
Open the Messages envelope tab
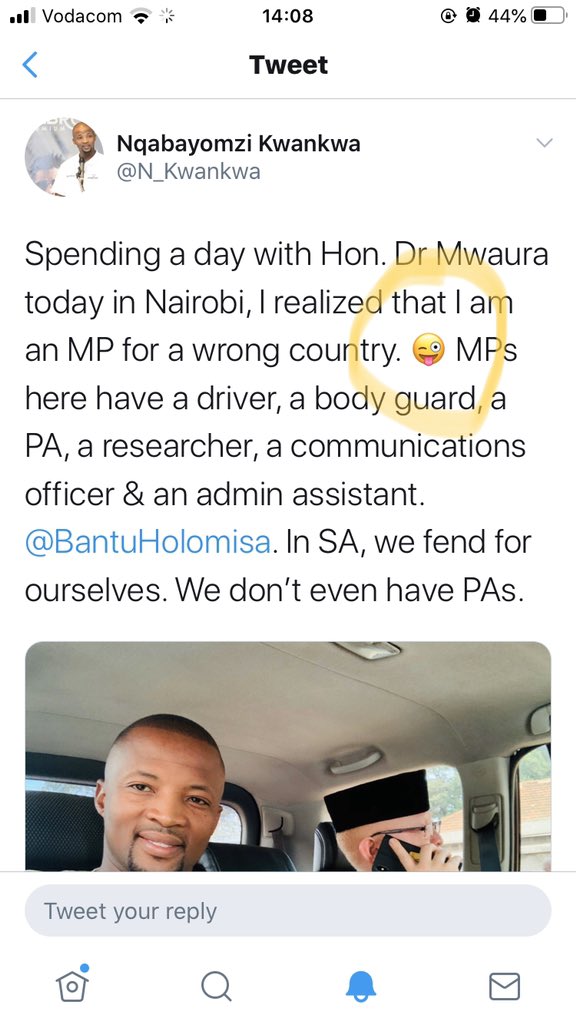click(x=504, y=986)
